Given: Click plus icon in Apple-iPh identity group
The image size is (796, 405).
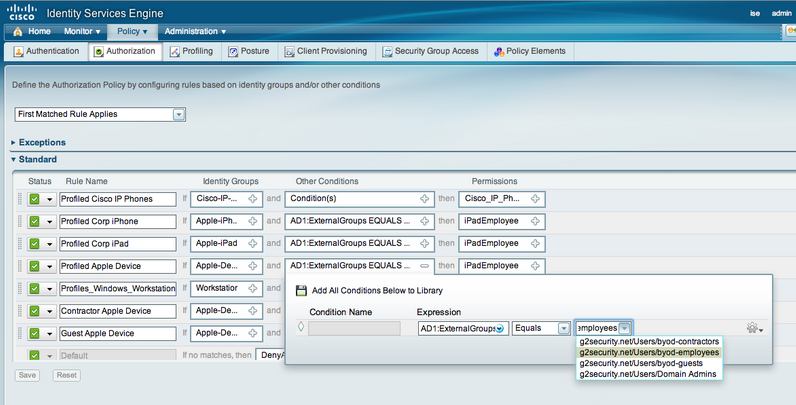Looking at the screenshot, I should click(252, 221).
